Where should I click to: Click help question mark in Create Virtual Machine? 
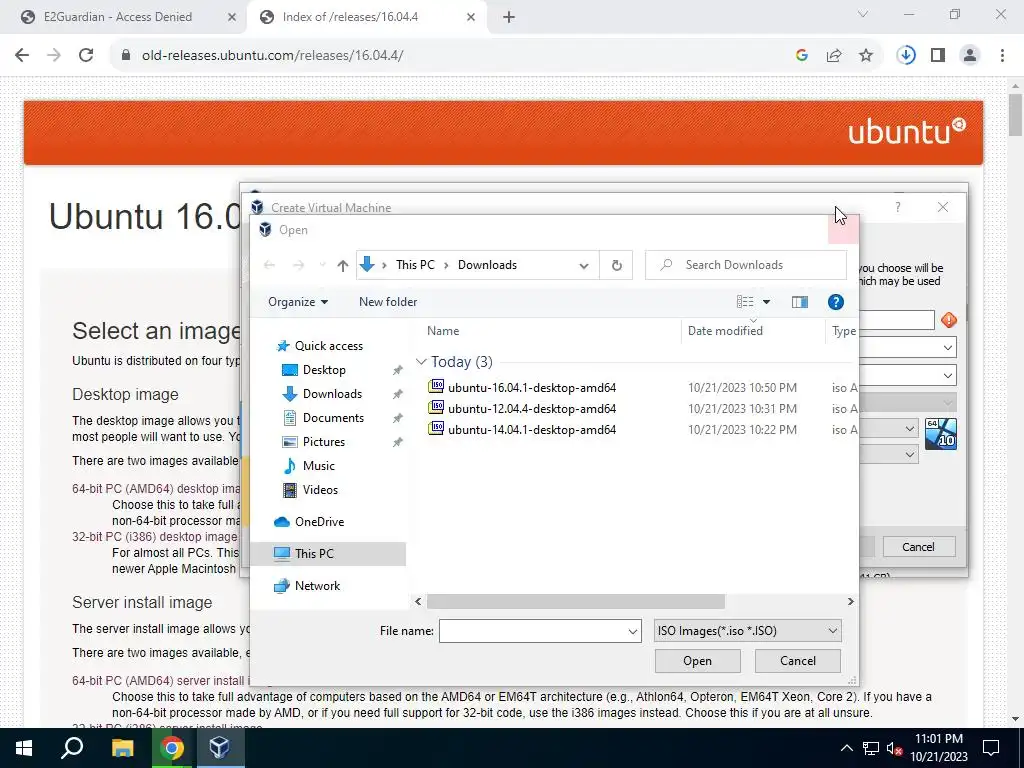click(x=898, y=207)
